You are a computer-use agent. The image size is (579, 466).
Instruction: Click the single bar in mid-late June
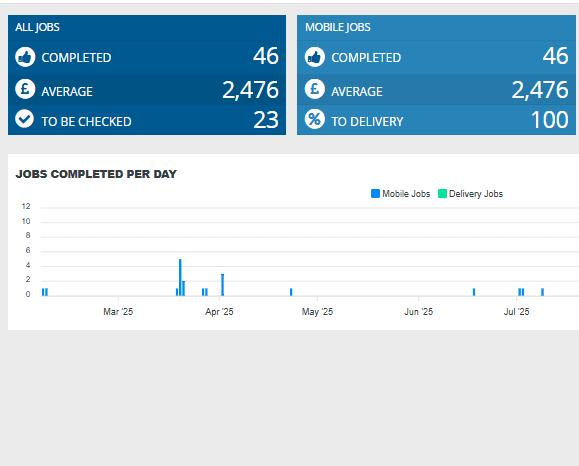pos(474,292)
